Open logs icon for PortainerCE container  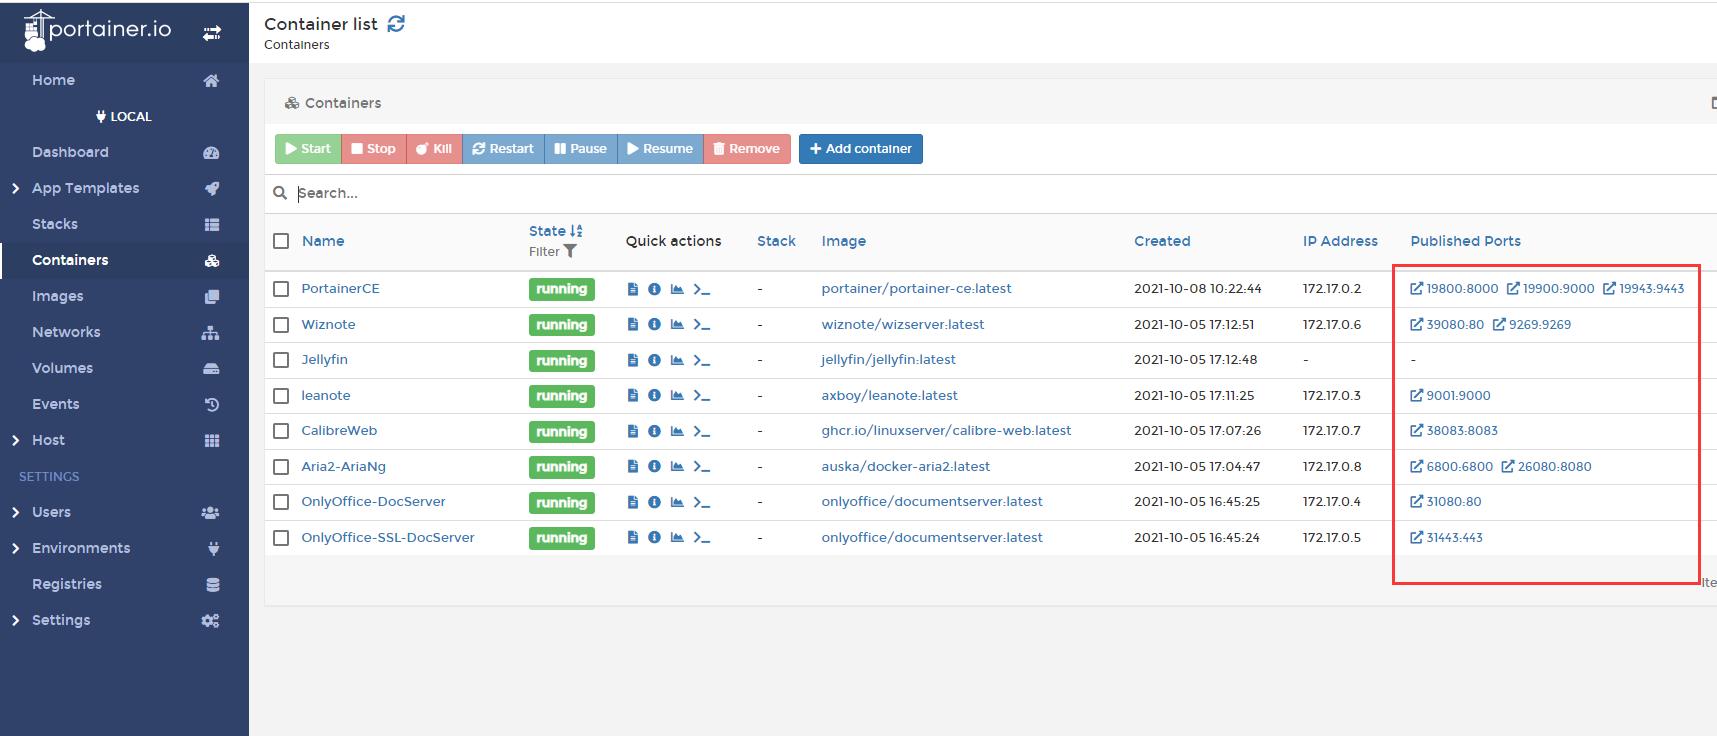click(x=632, y=289)
